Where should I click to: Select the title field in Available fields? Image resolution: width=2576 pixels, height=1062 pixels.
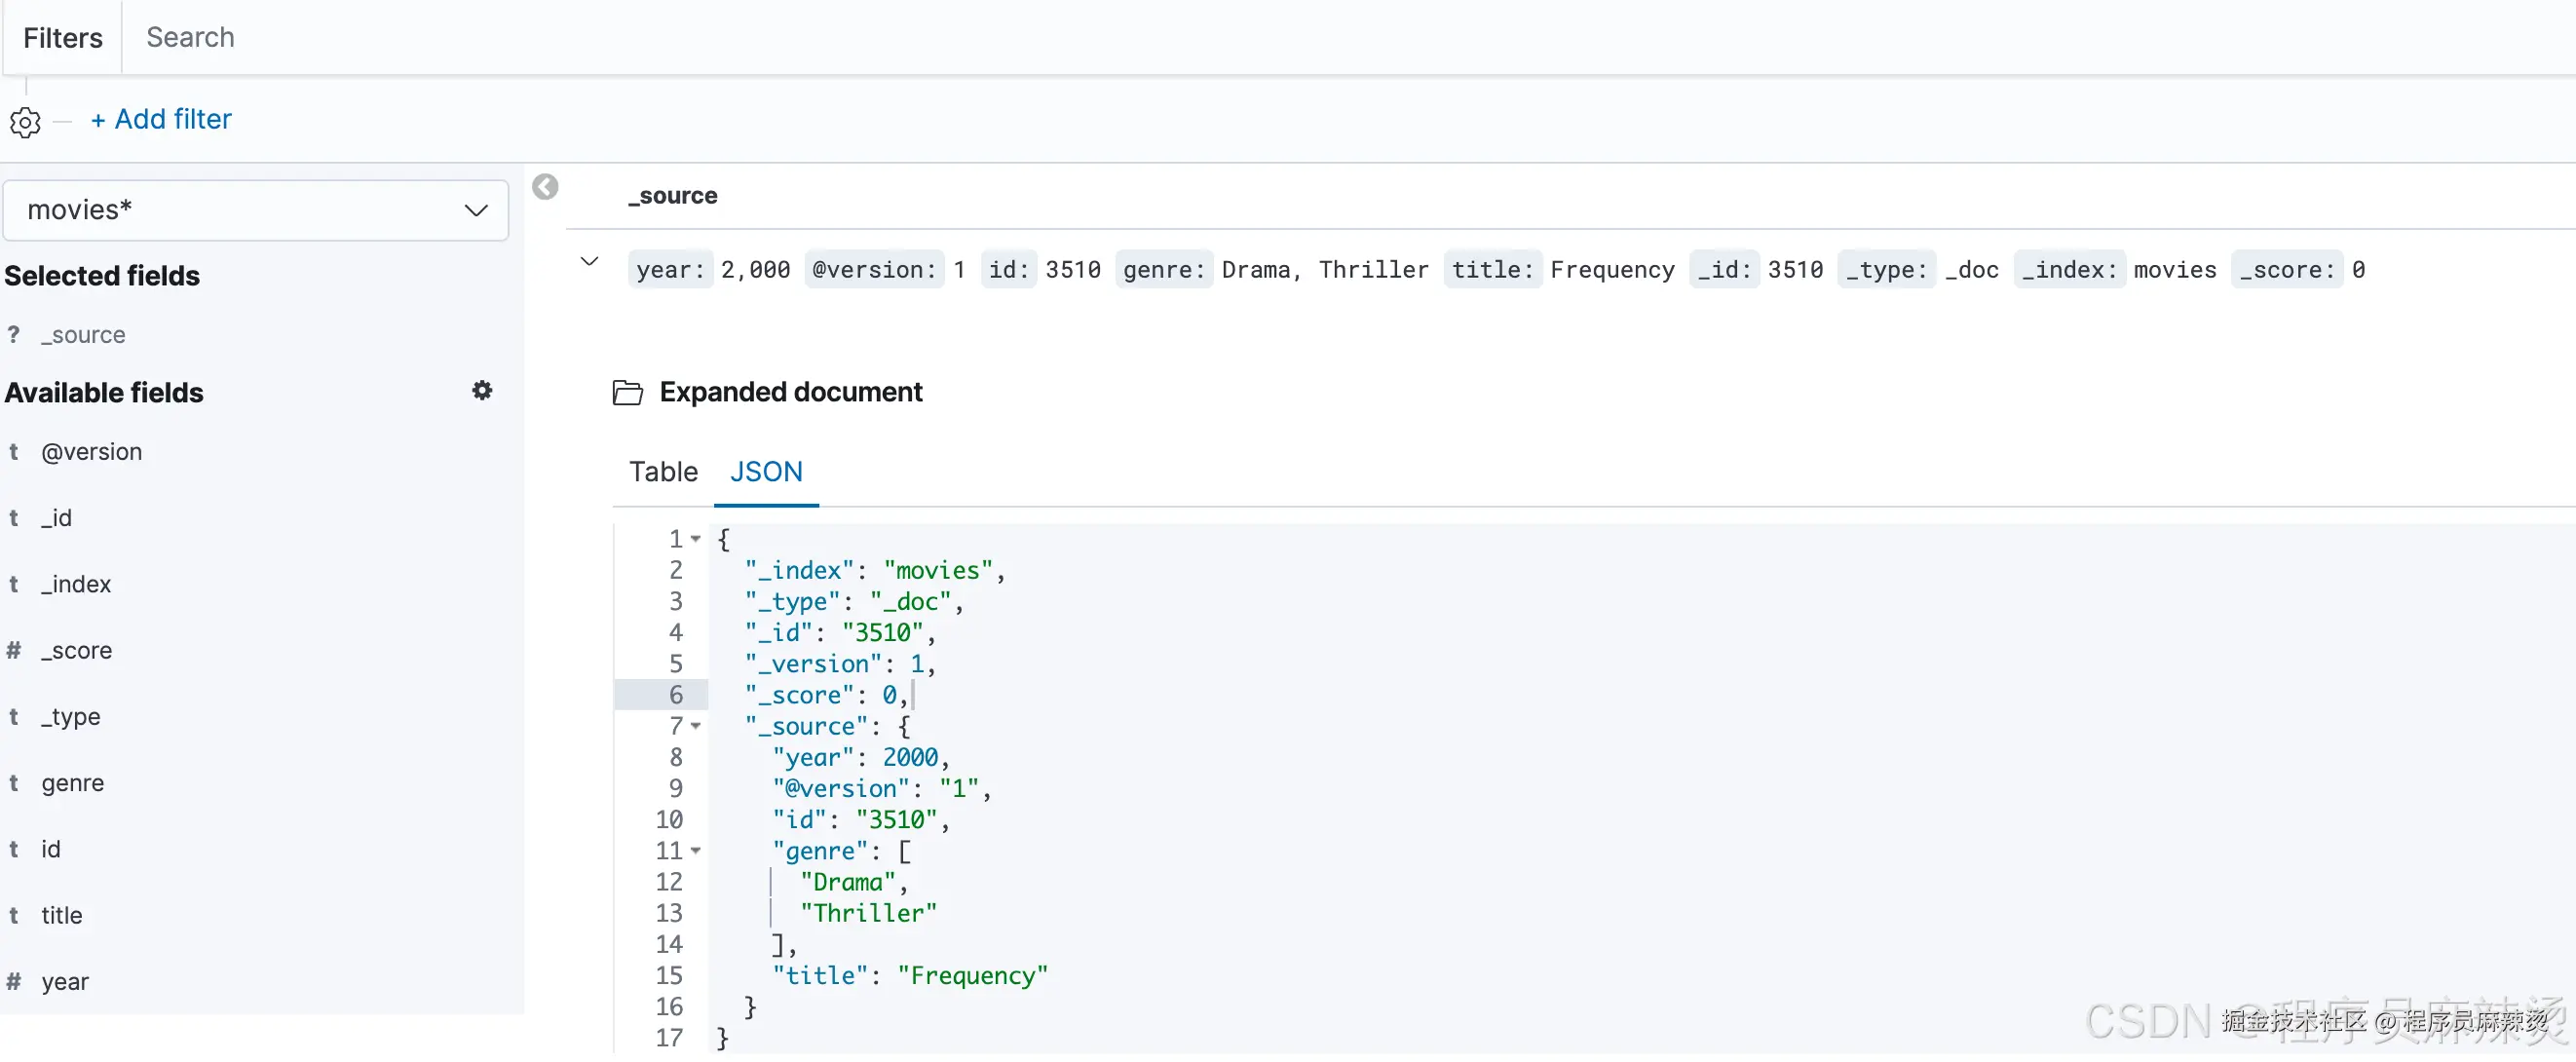tap(61, 916)
